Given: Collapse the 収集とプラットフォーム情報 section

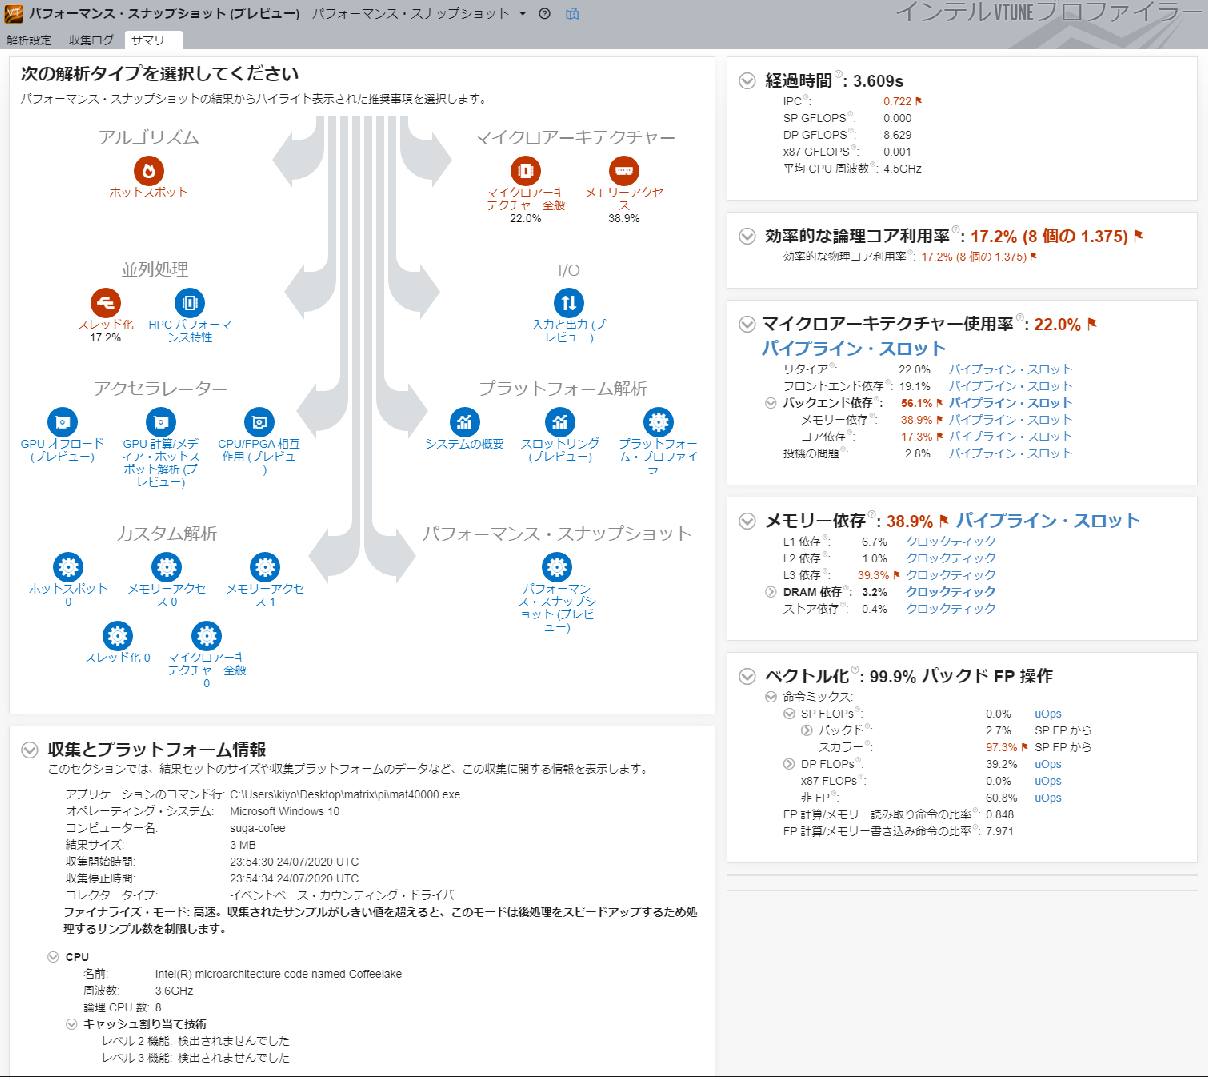Looking at the screenshot, I should tap(30, 750).
